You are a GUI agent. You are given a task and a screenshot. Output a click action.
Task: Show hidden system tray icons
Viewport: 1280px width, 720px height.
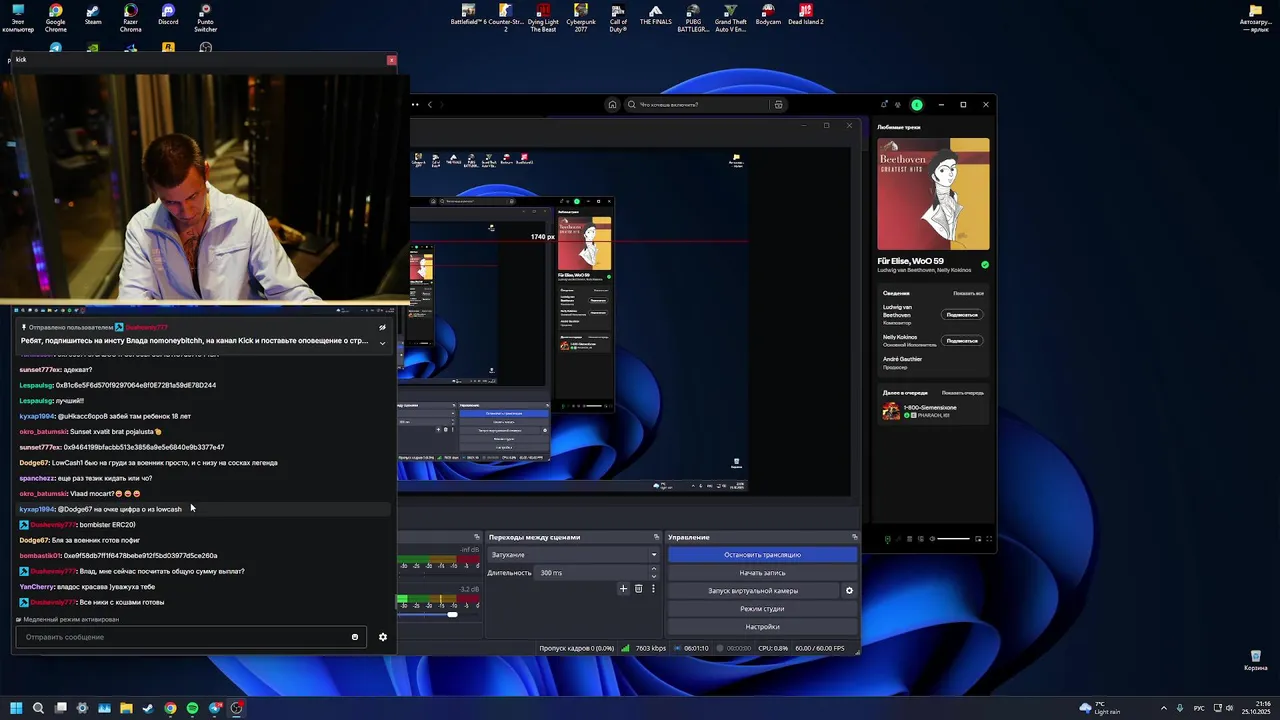[1164, 708]
